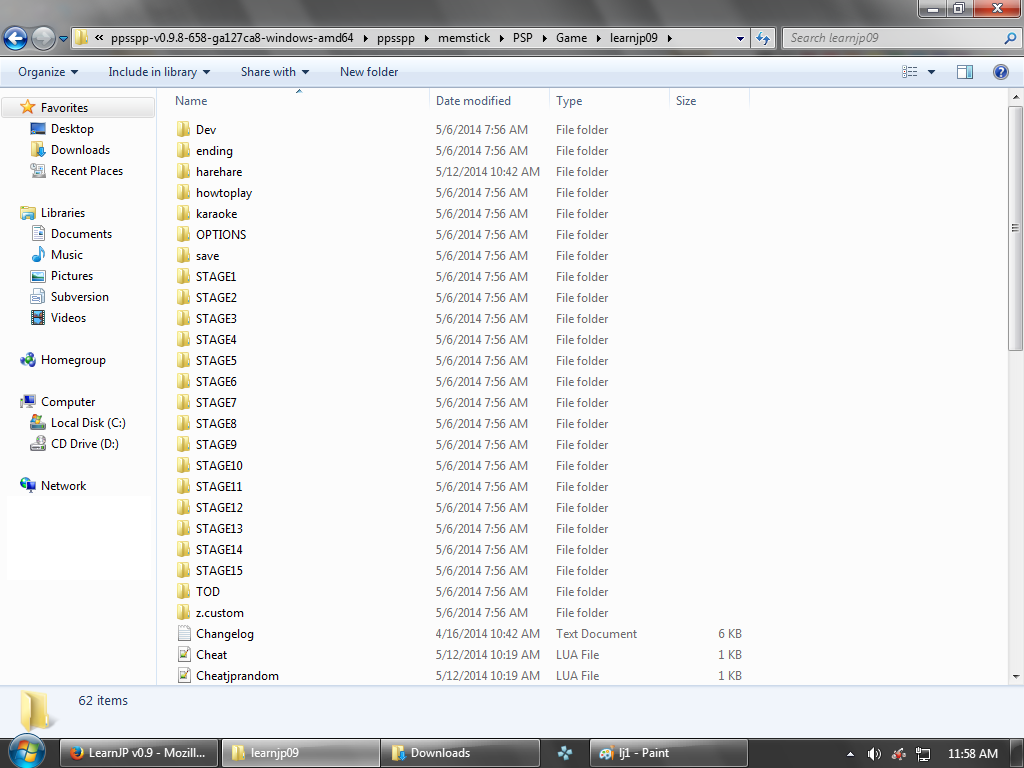Expand the Include in library menu
1024x768 pixels.
[x=159, y=72]
